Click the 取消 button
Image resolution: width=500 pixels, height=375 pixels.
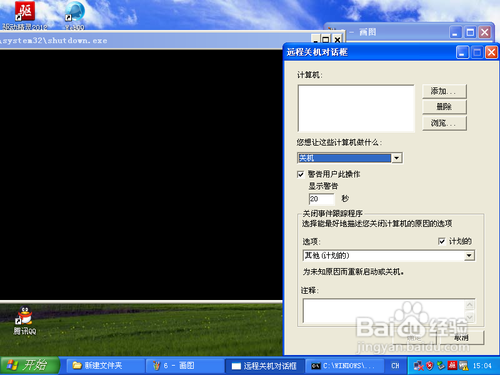click(461, 338)
